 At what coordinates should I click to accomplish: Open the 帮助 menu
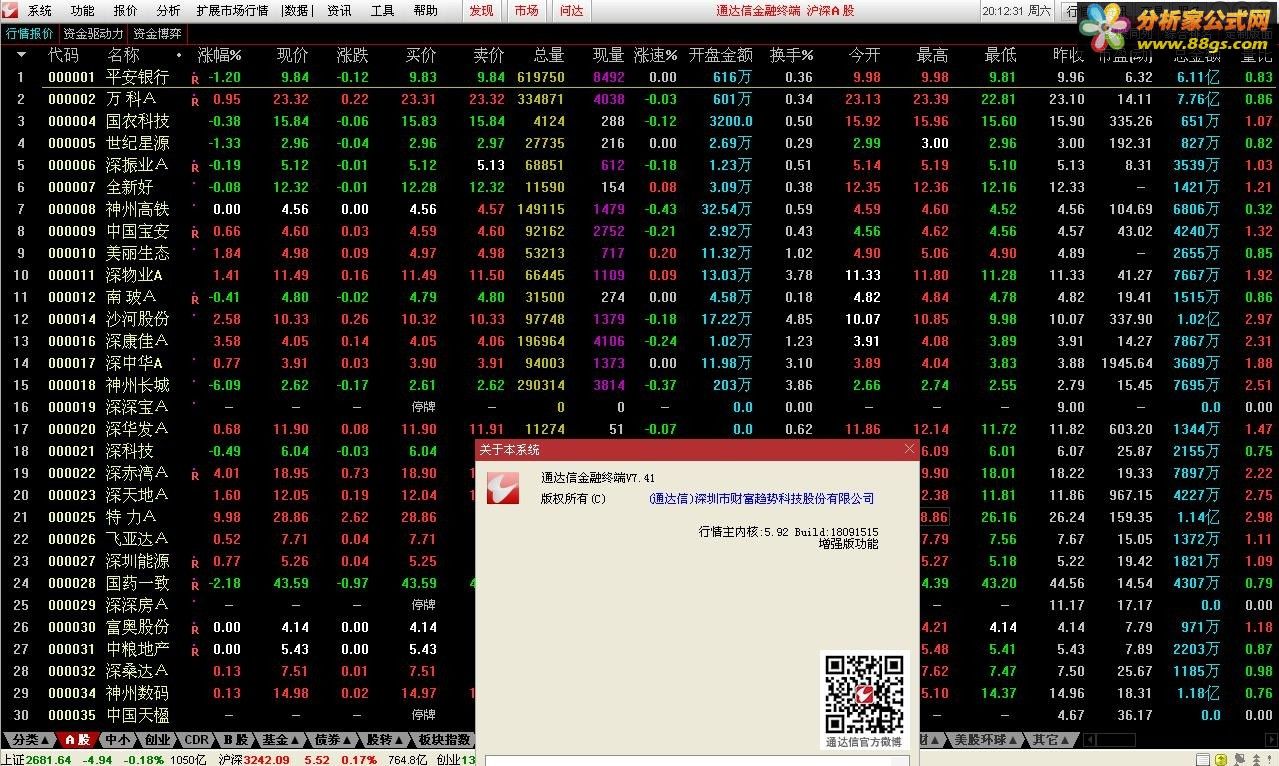click(425, 11)
